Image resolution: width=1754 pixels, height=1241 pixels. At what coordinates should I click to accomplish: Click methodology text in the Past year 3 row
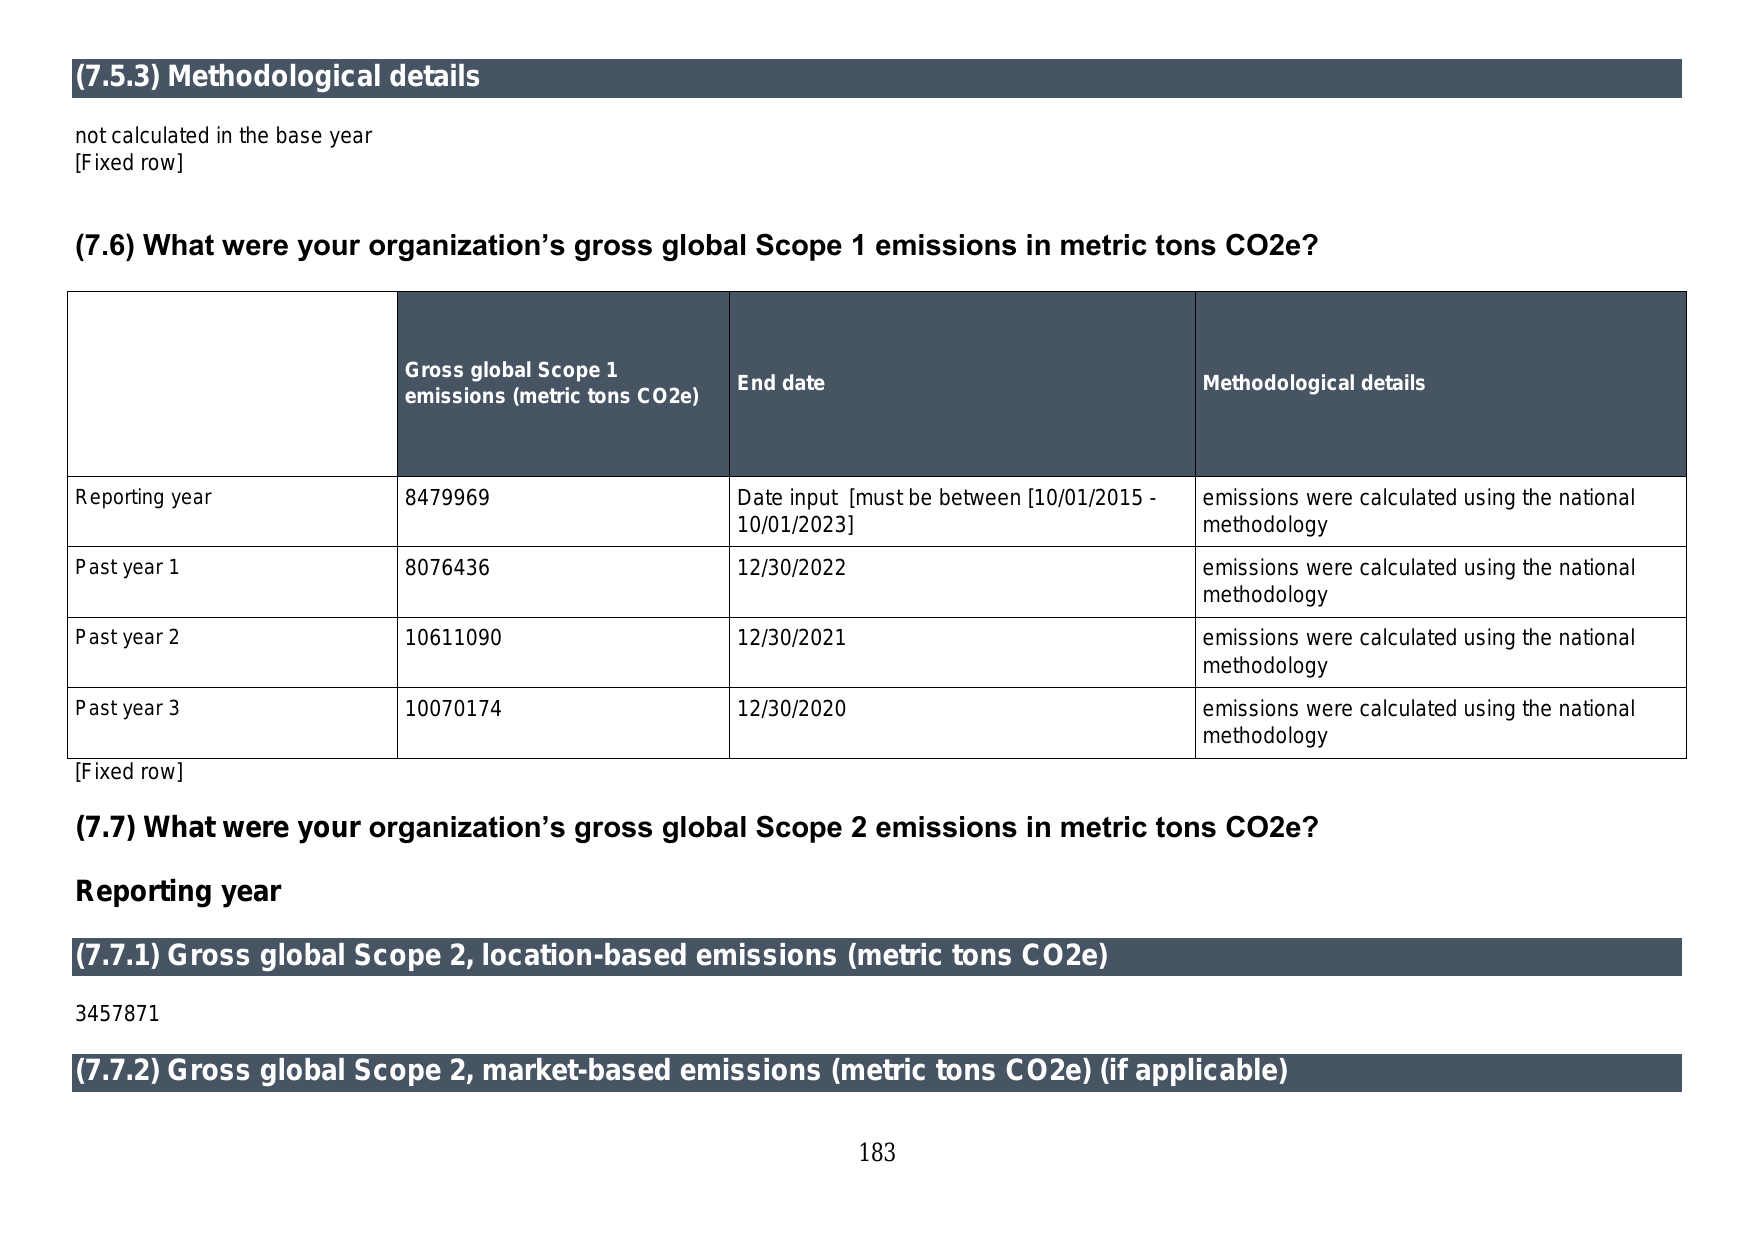1418,722
